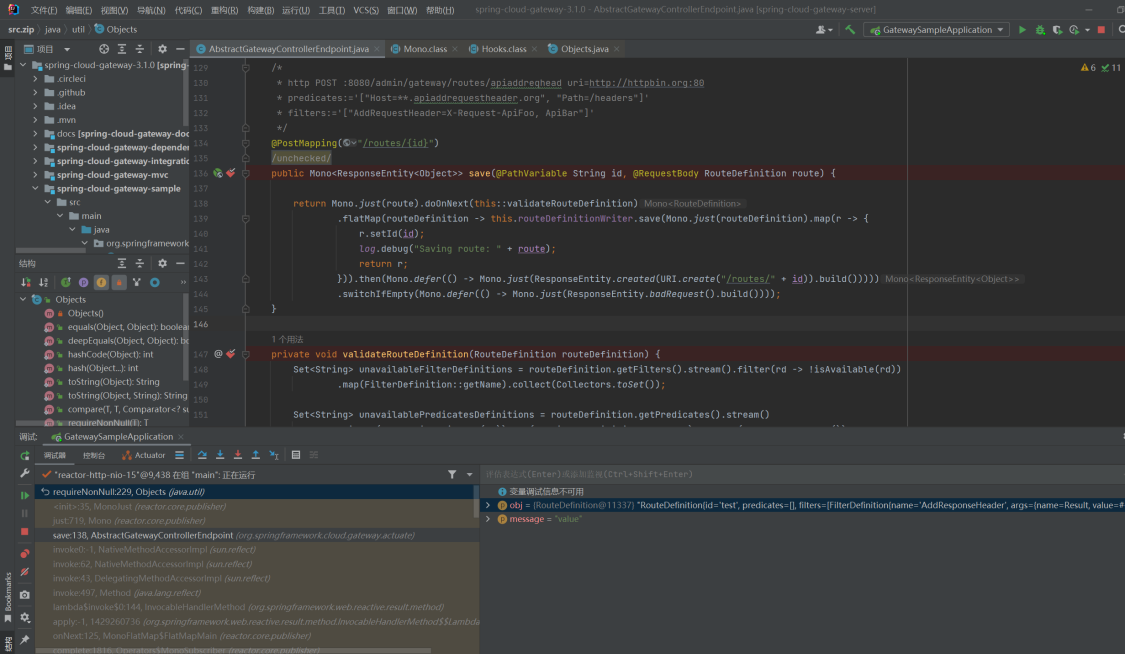1125x654 pixels.
Task: Switch to the 控制台 console tab
Action: point(94,455)
